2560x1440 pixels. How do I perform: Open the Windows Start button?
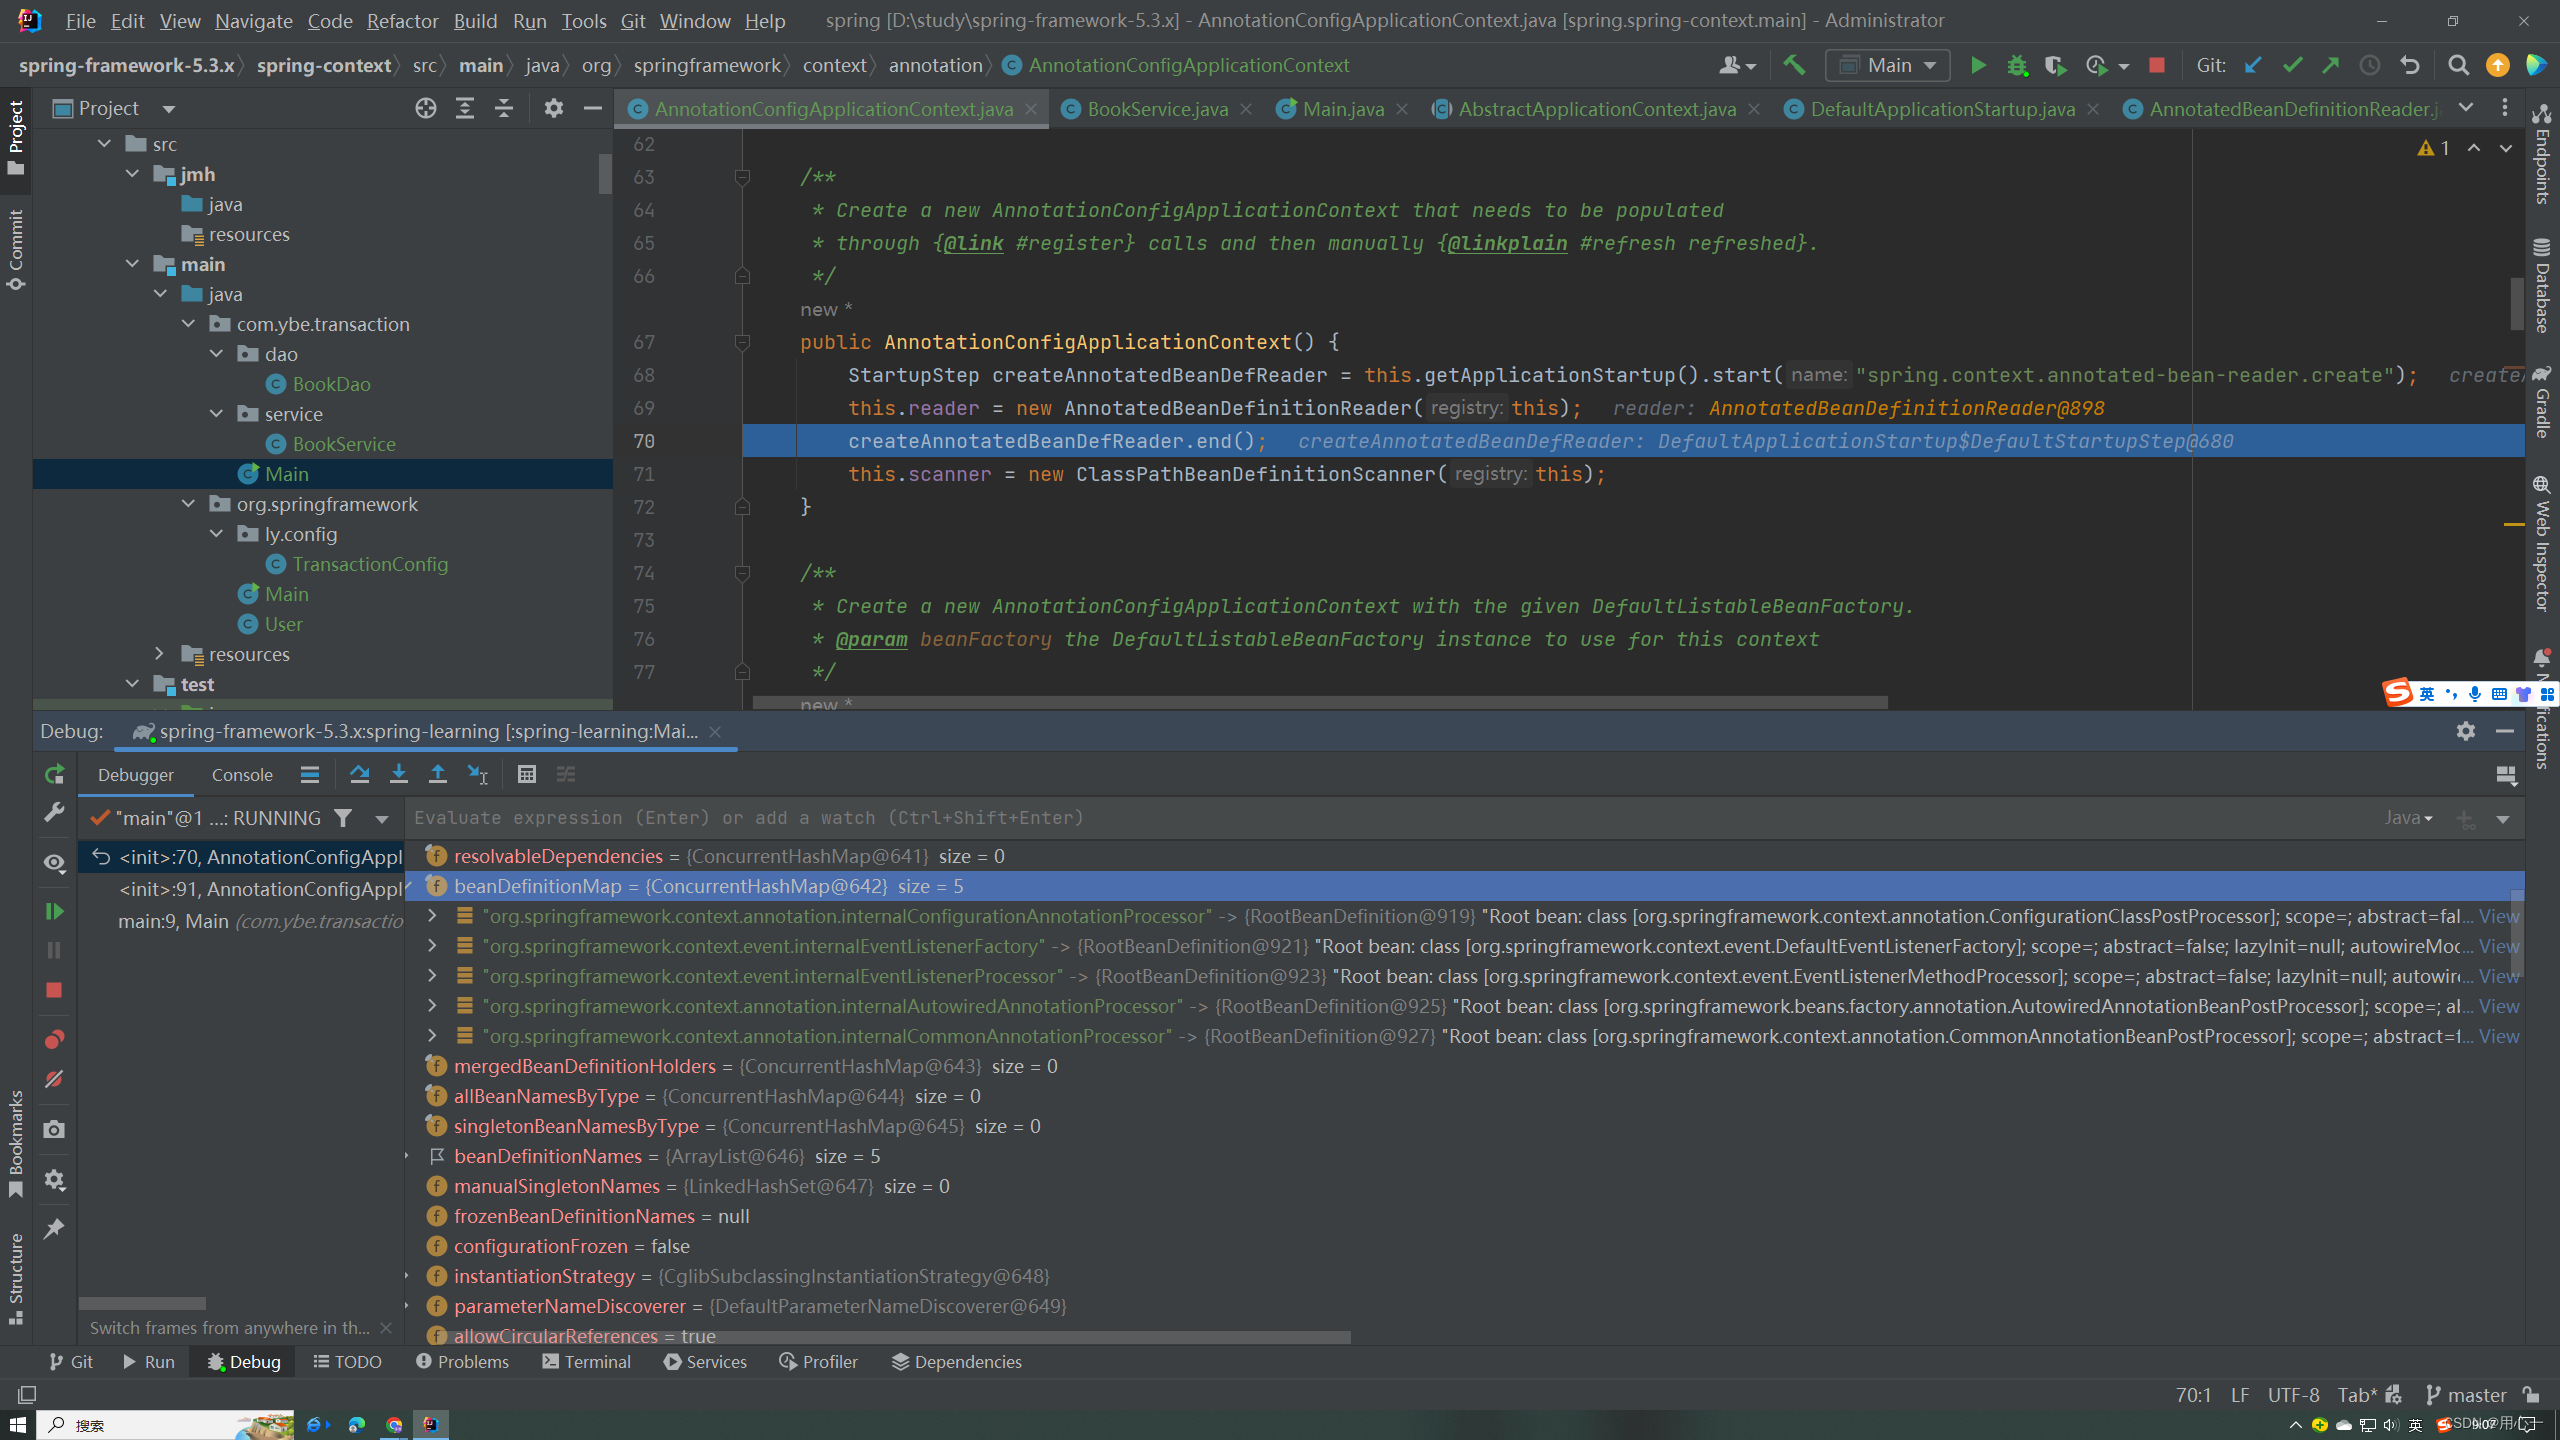(x=18, y=1424)
